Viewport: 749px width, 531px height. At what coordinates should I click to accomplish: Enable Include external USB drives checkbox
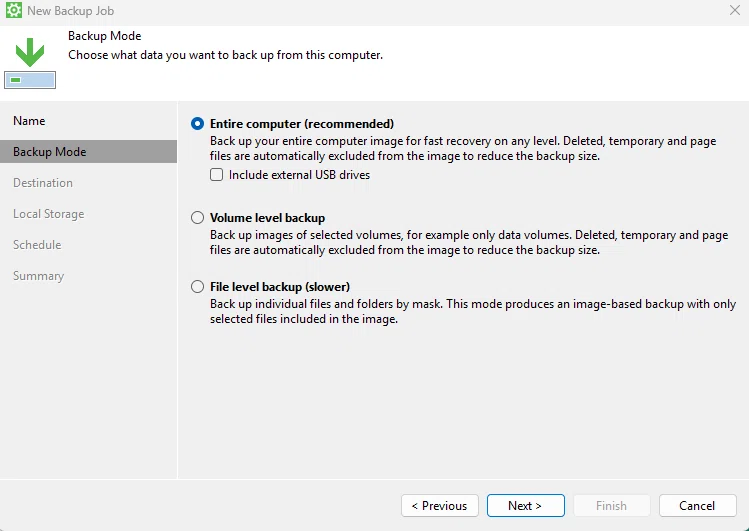coord(216,175)
